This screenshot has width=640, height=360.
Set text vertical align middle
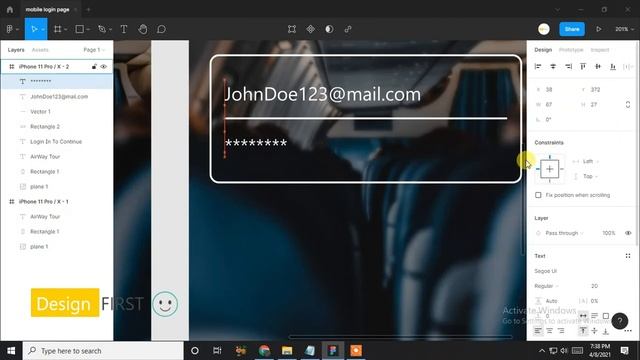point(595,331)
